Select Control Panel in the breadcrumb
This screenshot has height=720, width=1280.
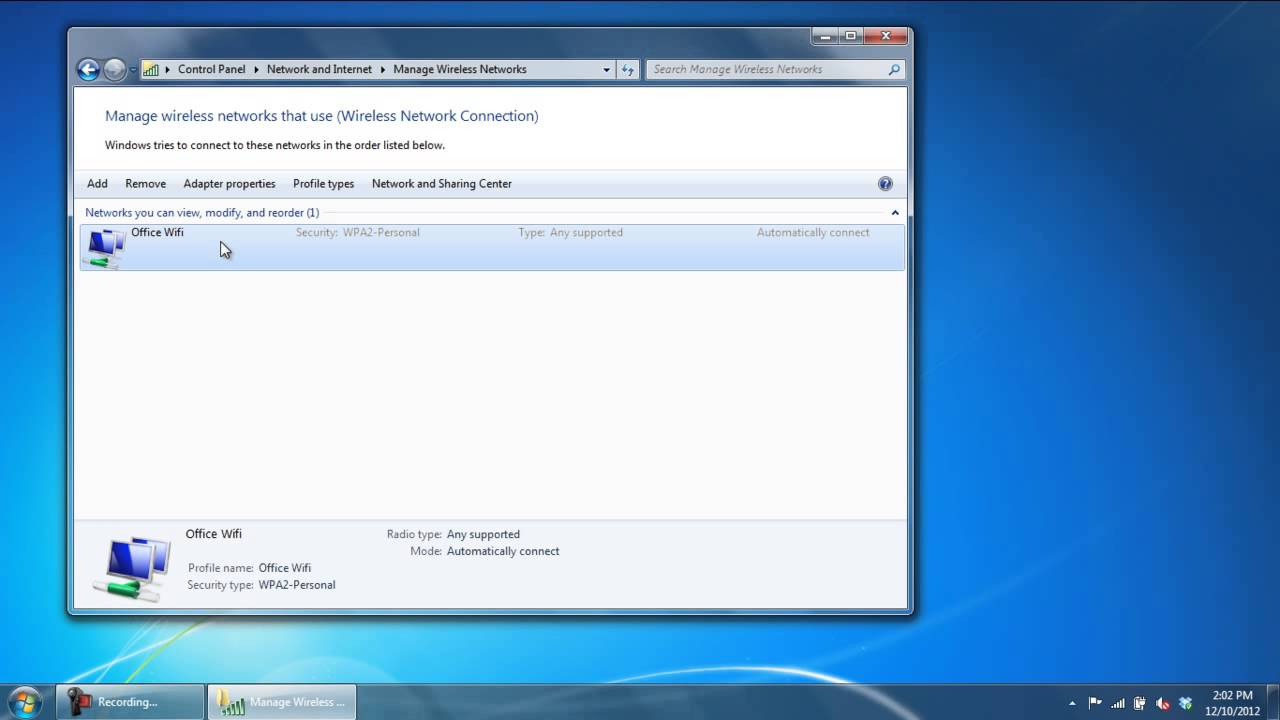pyautogui.click(x=211, y=69)
